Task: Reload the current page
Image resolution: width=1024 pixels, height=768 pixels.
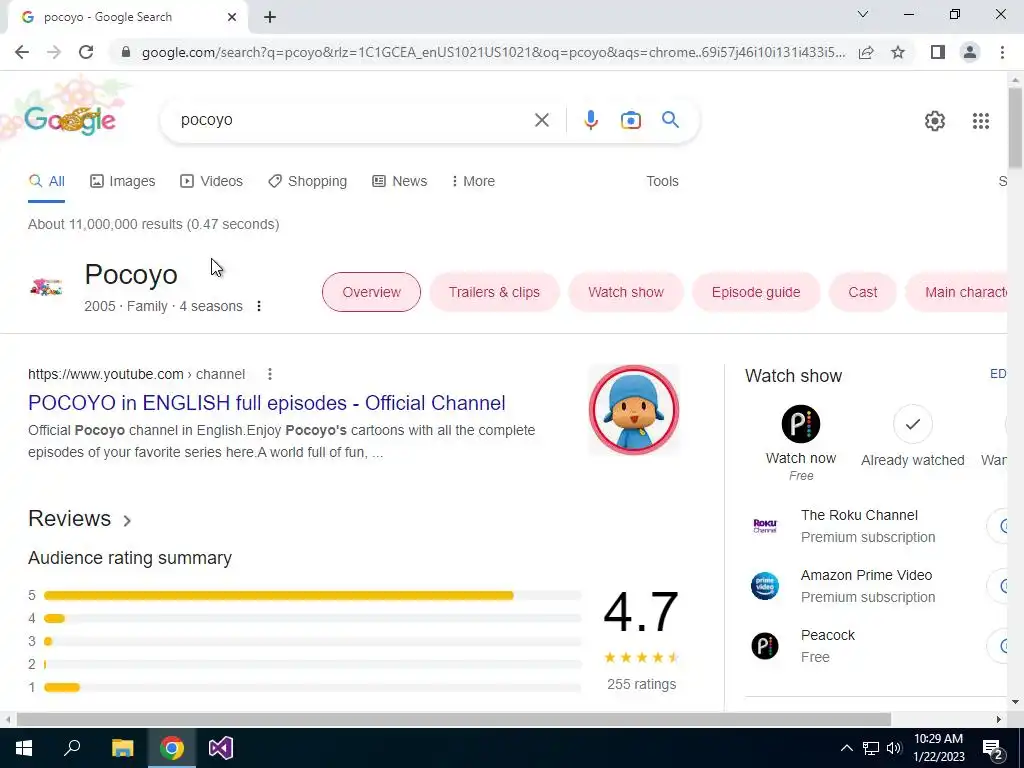Action: pos(86,52)
